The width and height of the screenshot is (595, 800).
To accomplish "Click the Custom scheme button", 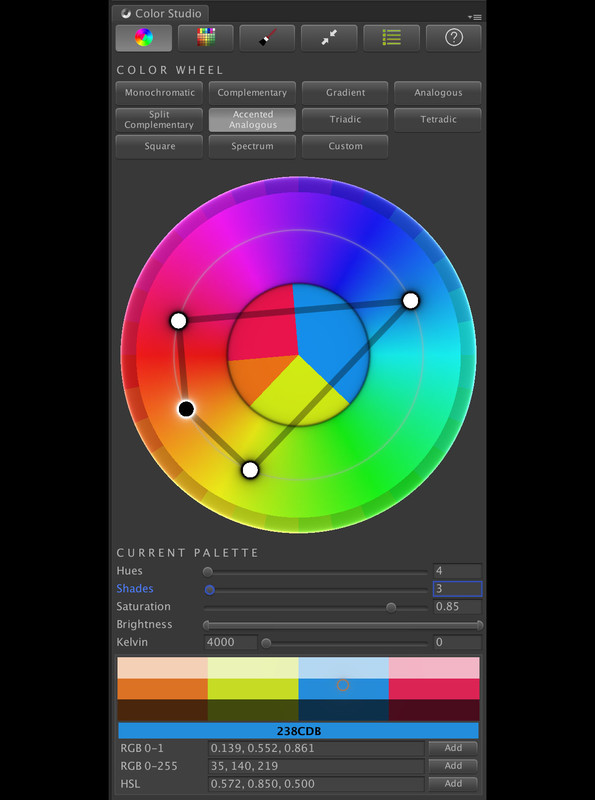I will coord(345,146).
